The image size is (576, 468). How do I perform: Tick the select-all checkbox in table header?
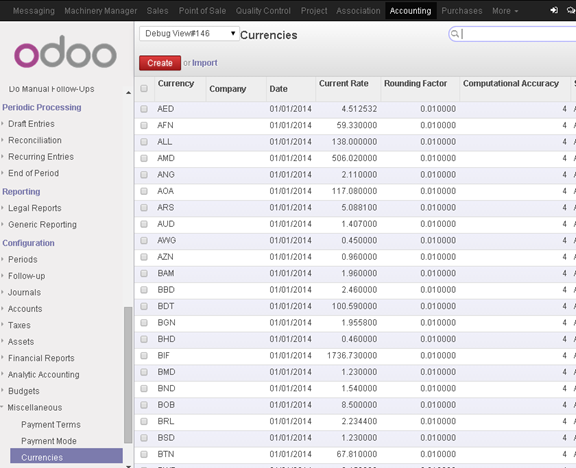pos(144,89)
